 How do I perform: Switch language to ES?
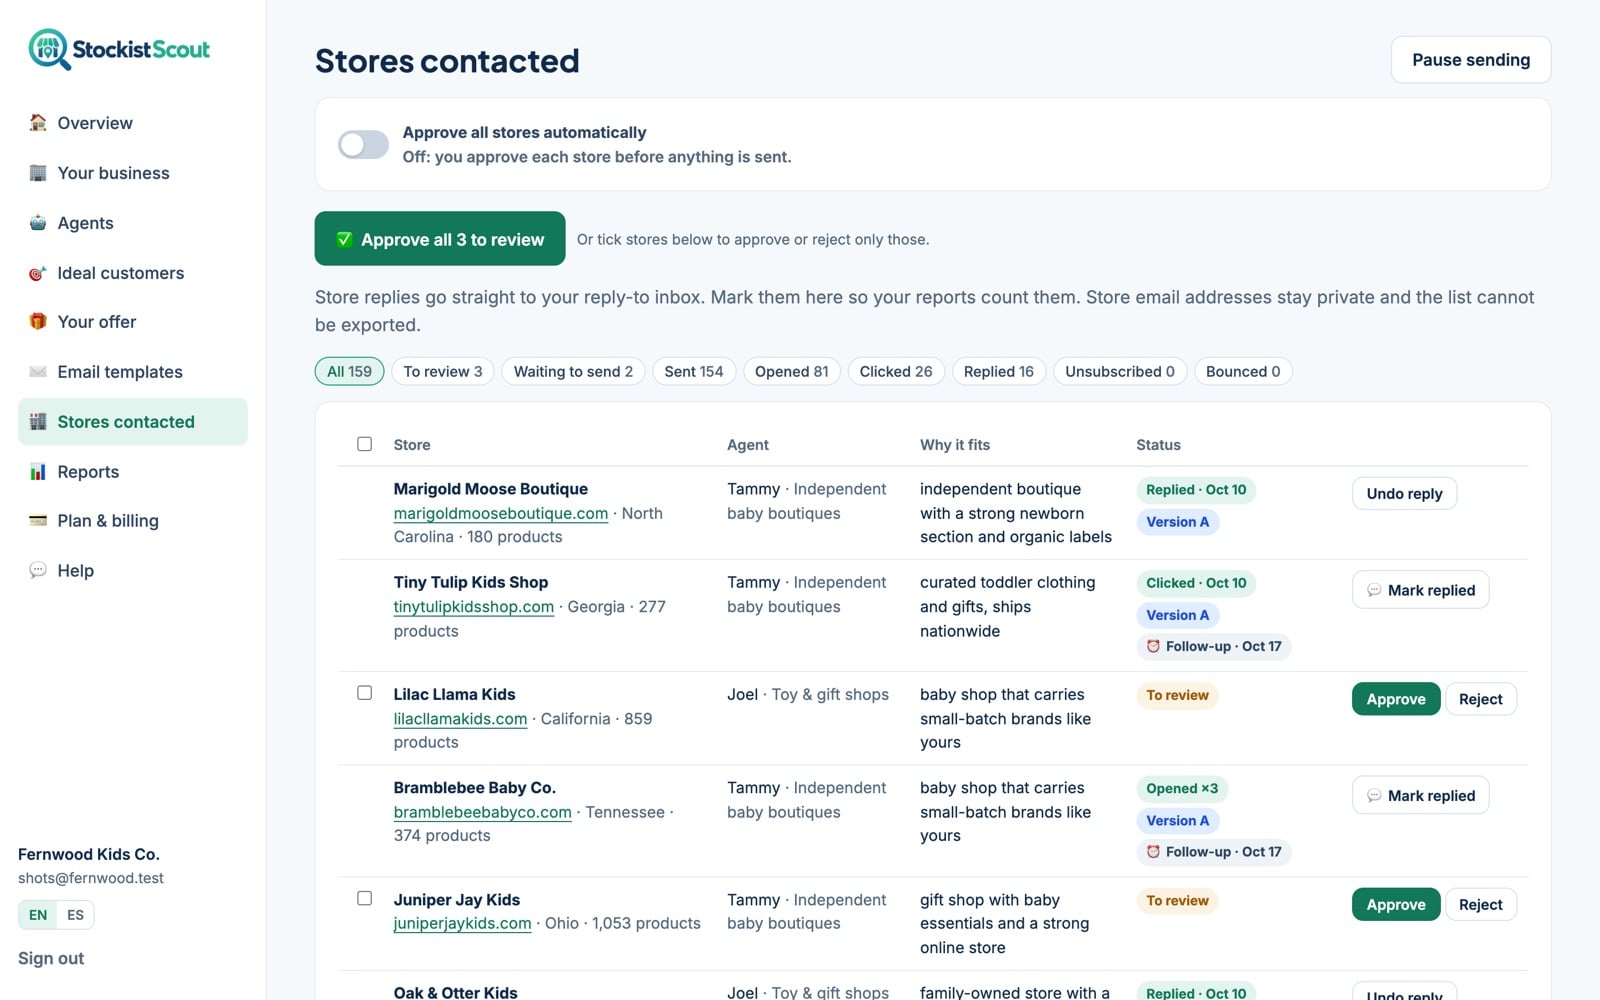point(75,915)
